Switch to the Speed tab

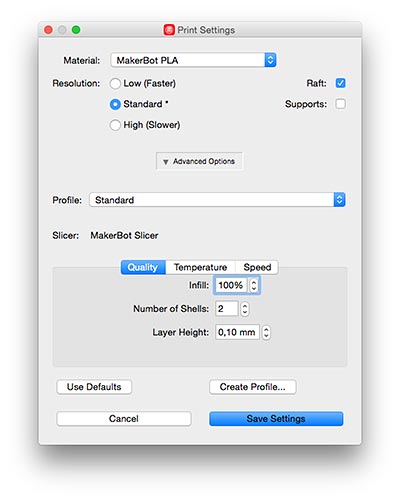pyautogui.click(x=257, y=267)
